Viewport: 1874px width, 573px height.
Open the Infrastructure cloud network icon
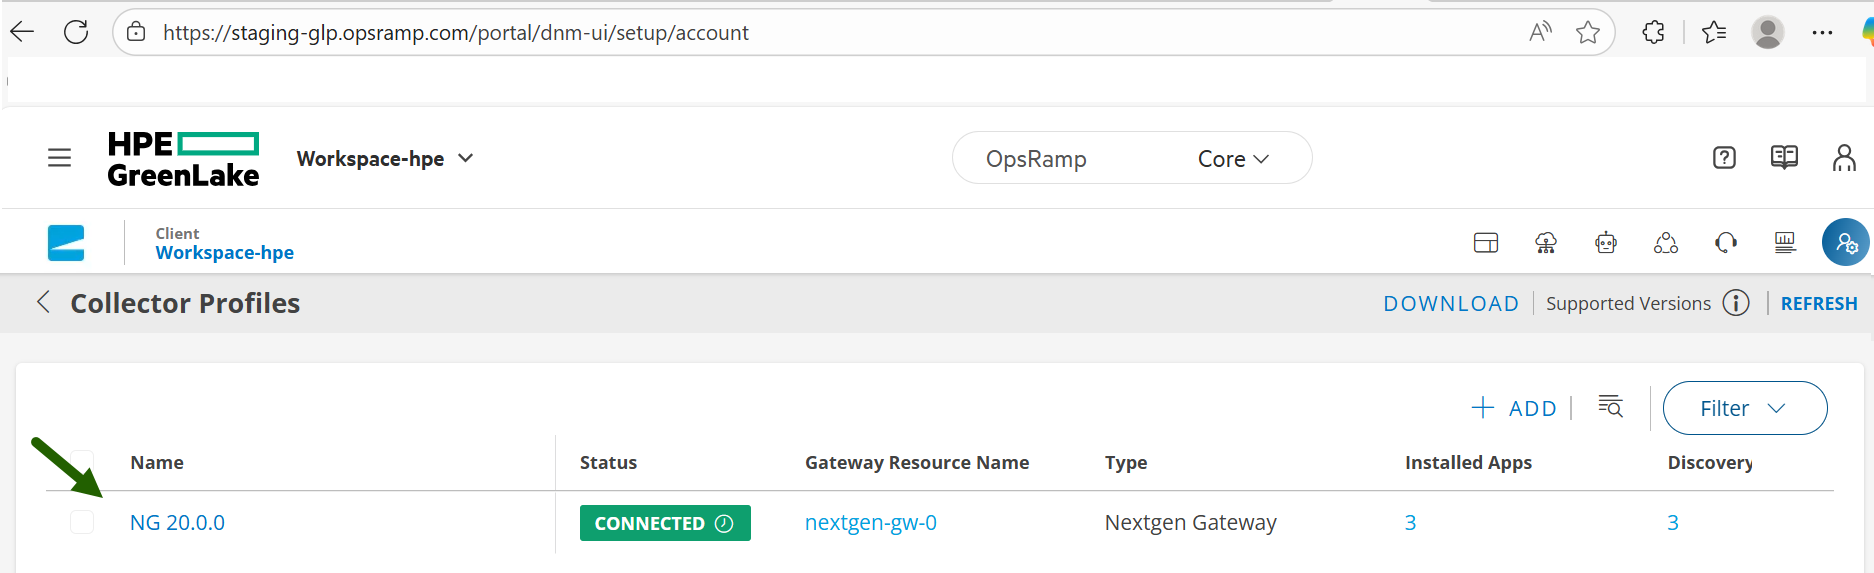(x=1546, y=243)
